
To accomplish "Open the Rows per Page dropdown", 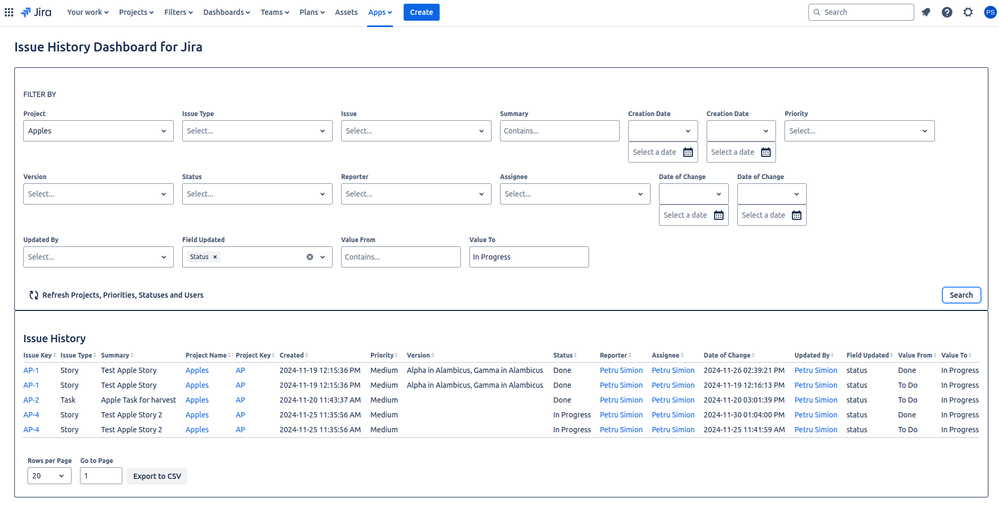I will pyautogui.click(x=50, y=476).
